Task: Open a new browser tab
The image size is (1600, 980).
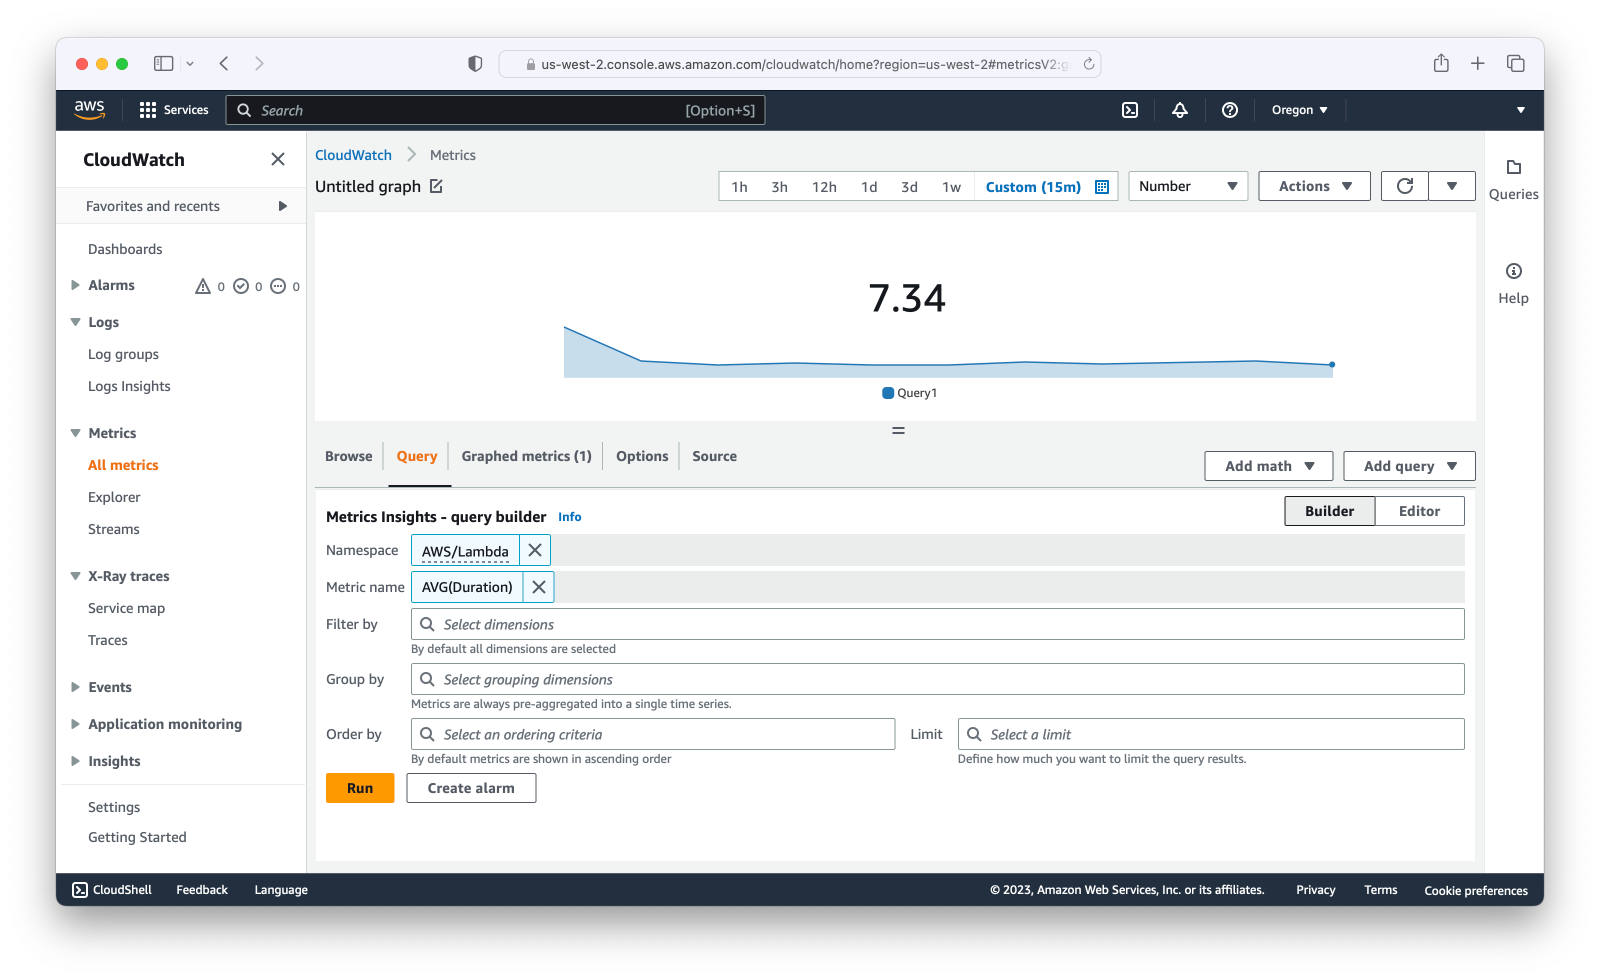Action: click(x=1478, y=63)
